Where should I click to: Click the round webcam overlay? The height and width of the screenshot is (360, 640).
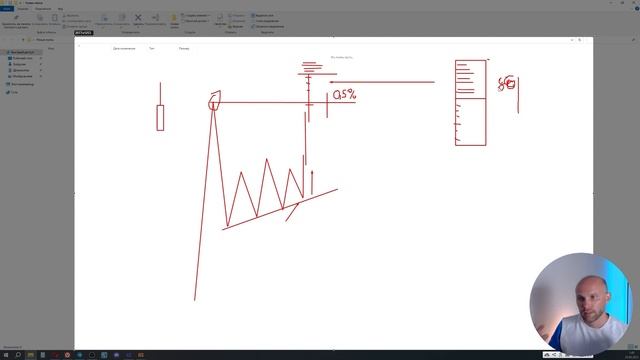pyautogui.click(x=581, y=304)
